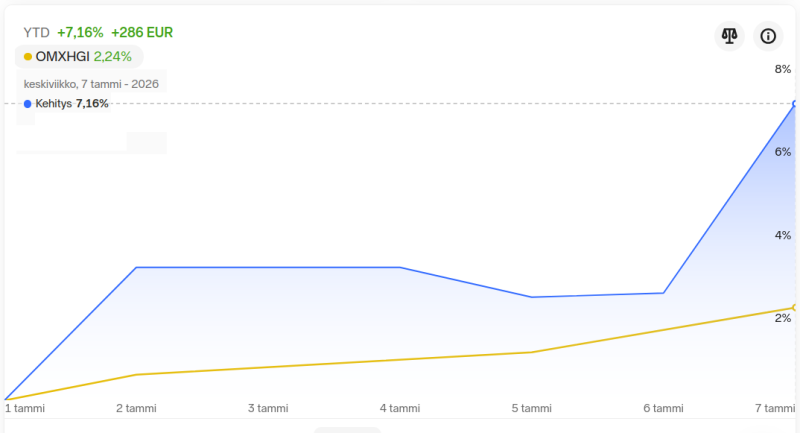Click the 1 tammi axis label

(x=25, y=408)
